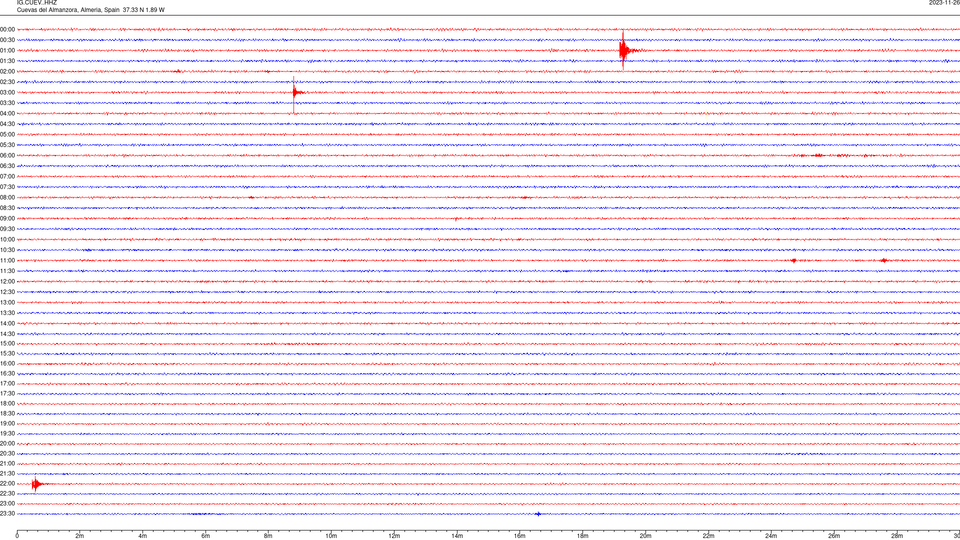Select the 06:00 time label
This screenshot has width=960, height=540.
[7, 156]
